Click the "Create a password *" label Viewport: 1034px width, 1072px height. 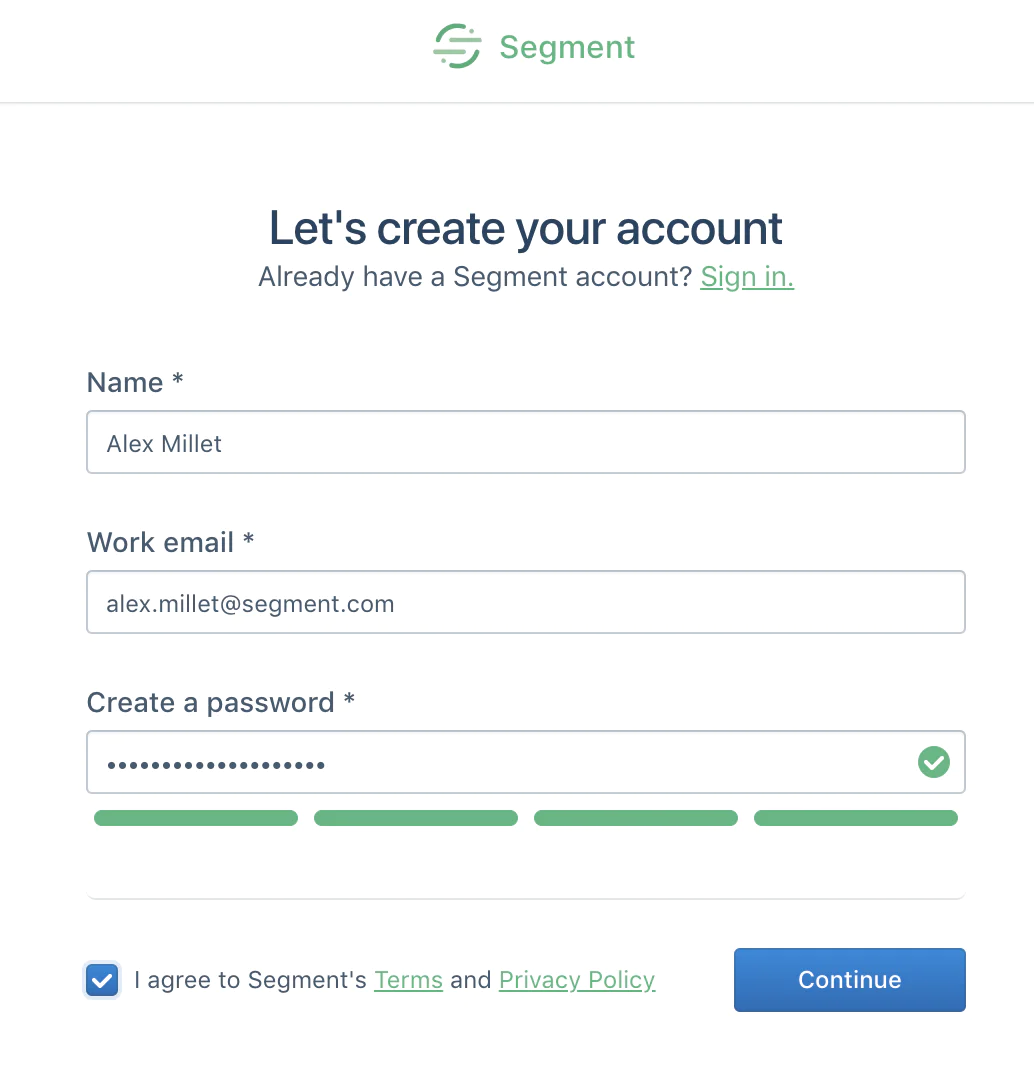click(220, 702)
